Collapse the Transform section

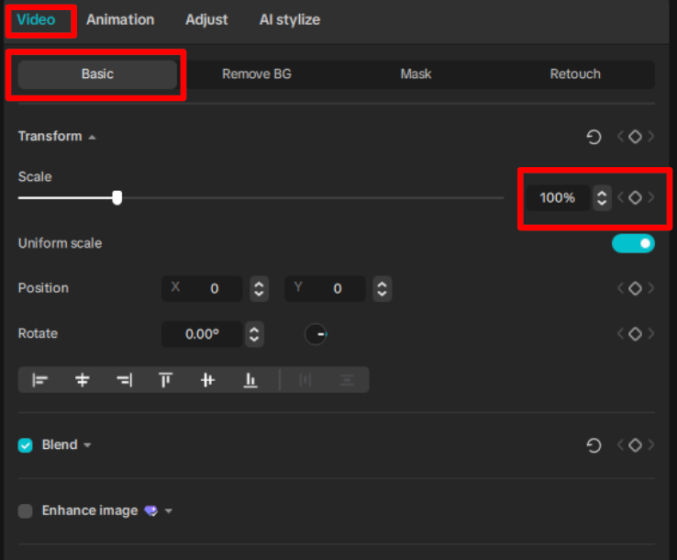point(92,137)
